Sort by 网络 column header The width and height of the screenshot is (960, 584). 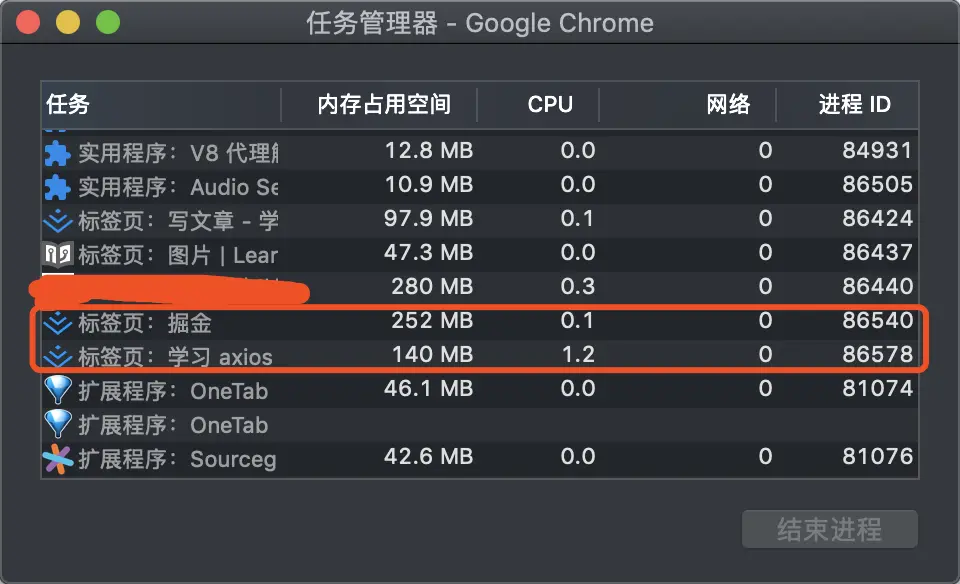(728, 104)
